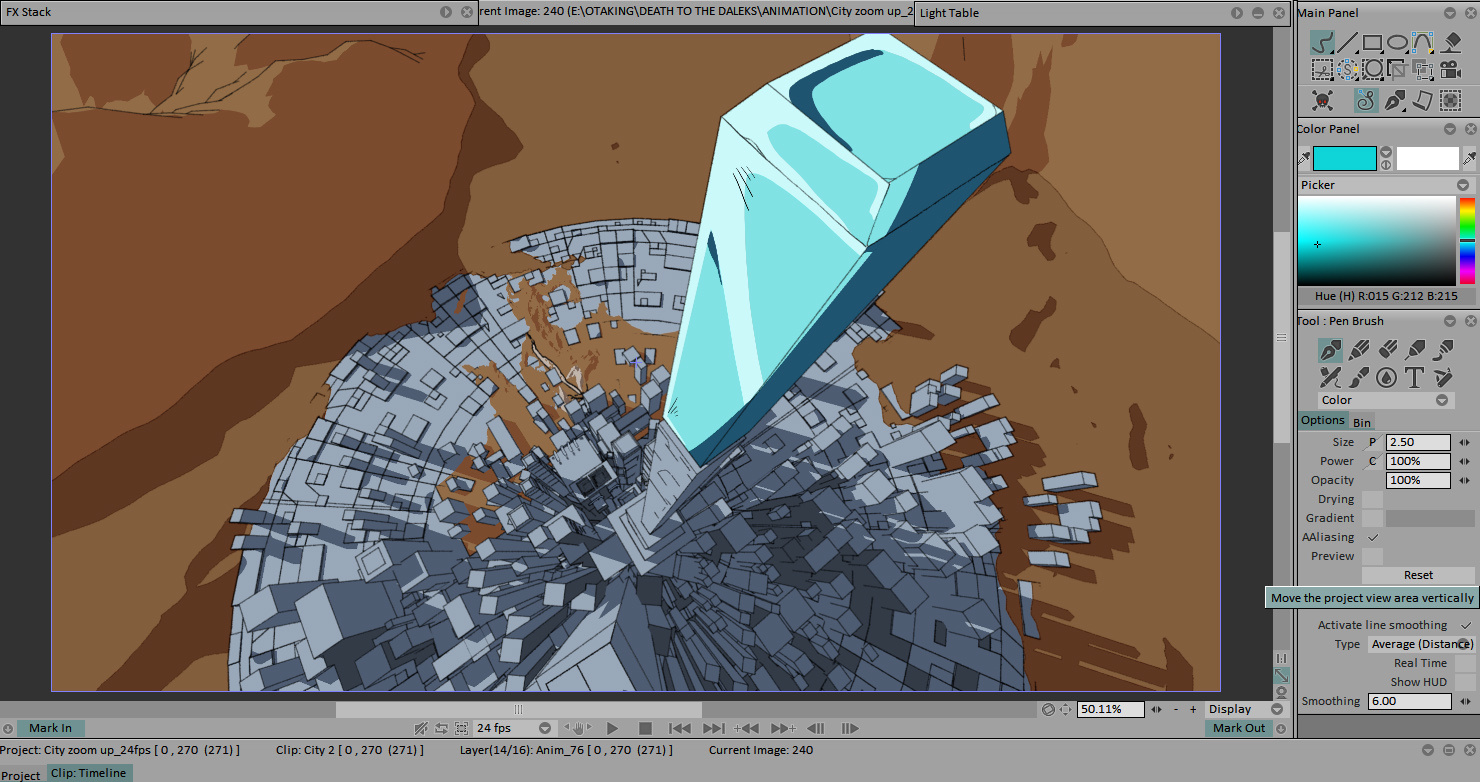The width and height of the screenshot is (1480, 782).
Task: Select the water drop brush tool
Action: 1386,377
